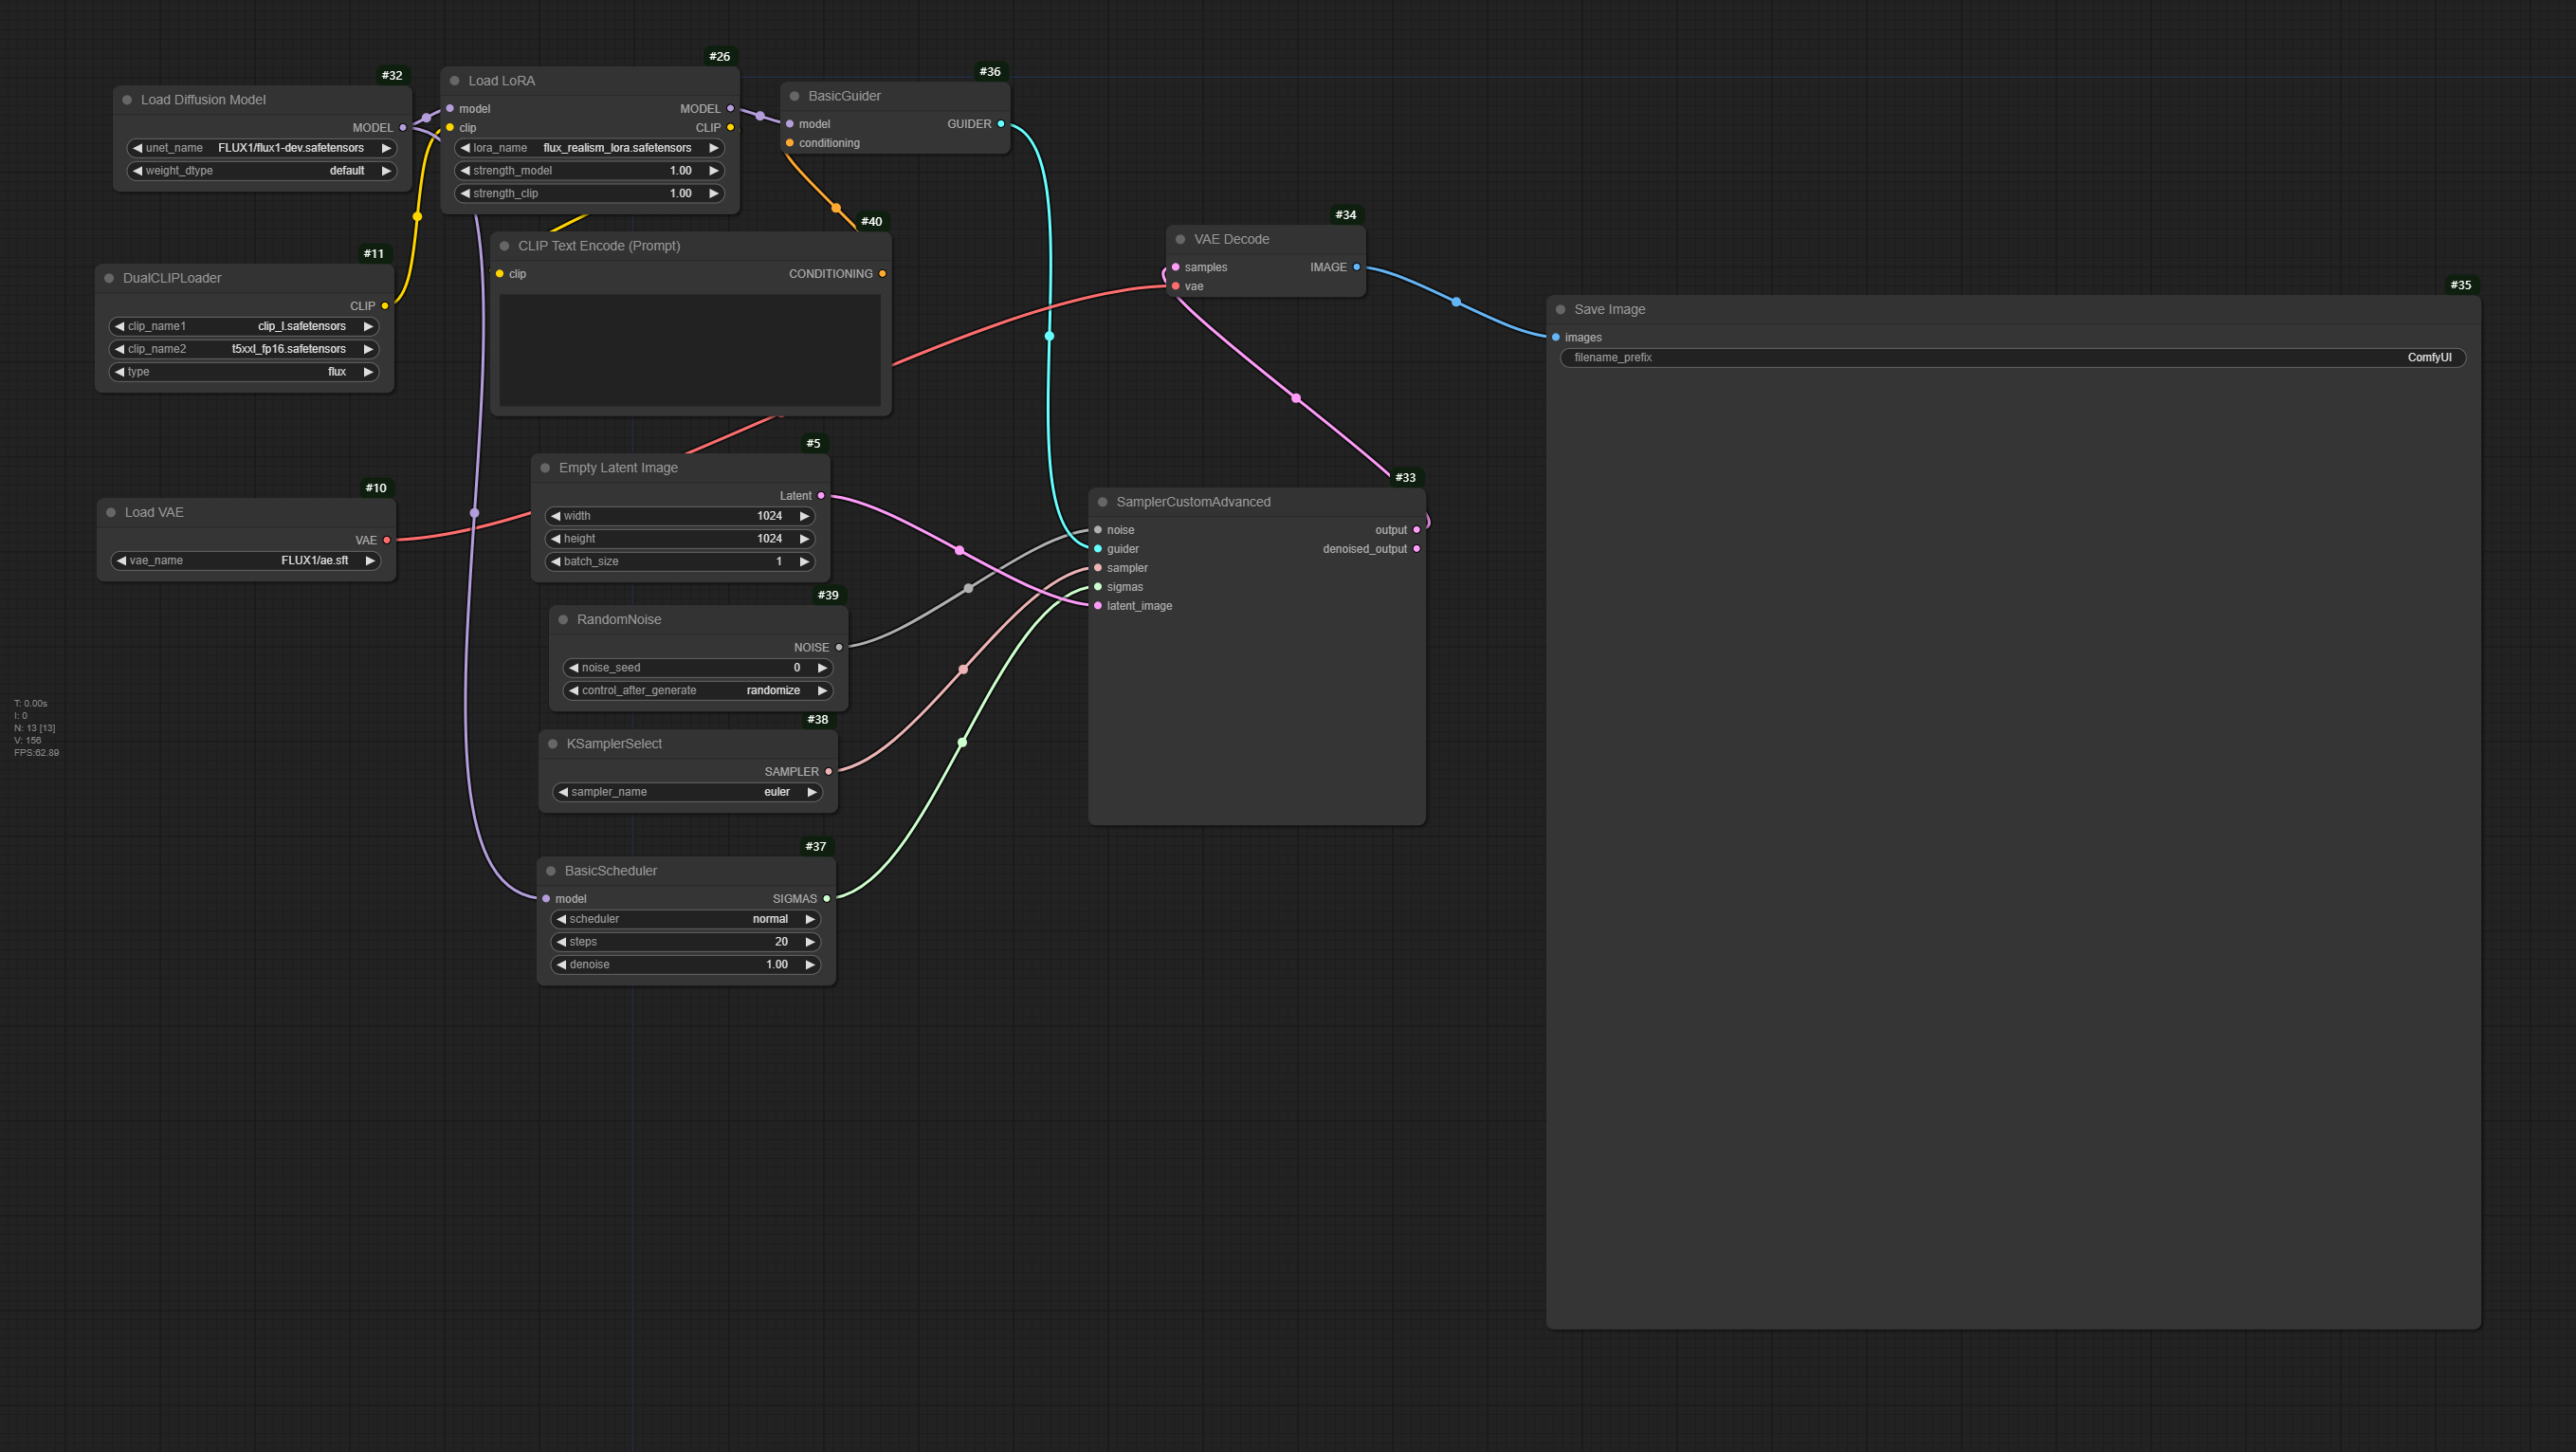Click the CONDITIONING output port on CLIP Text Encode
The height and width of the screenshot is (1452, 2576).
pyautogui.click(x=882, y=274)
